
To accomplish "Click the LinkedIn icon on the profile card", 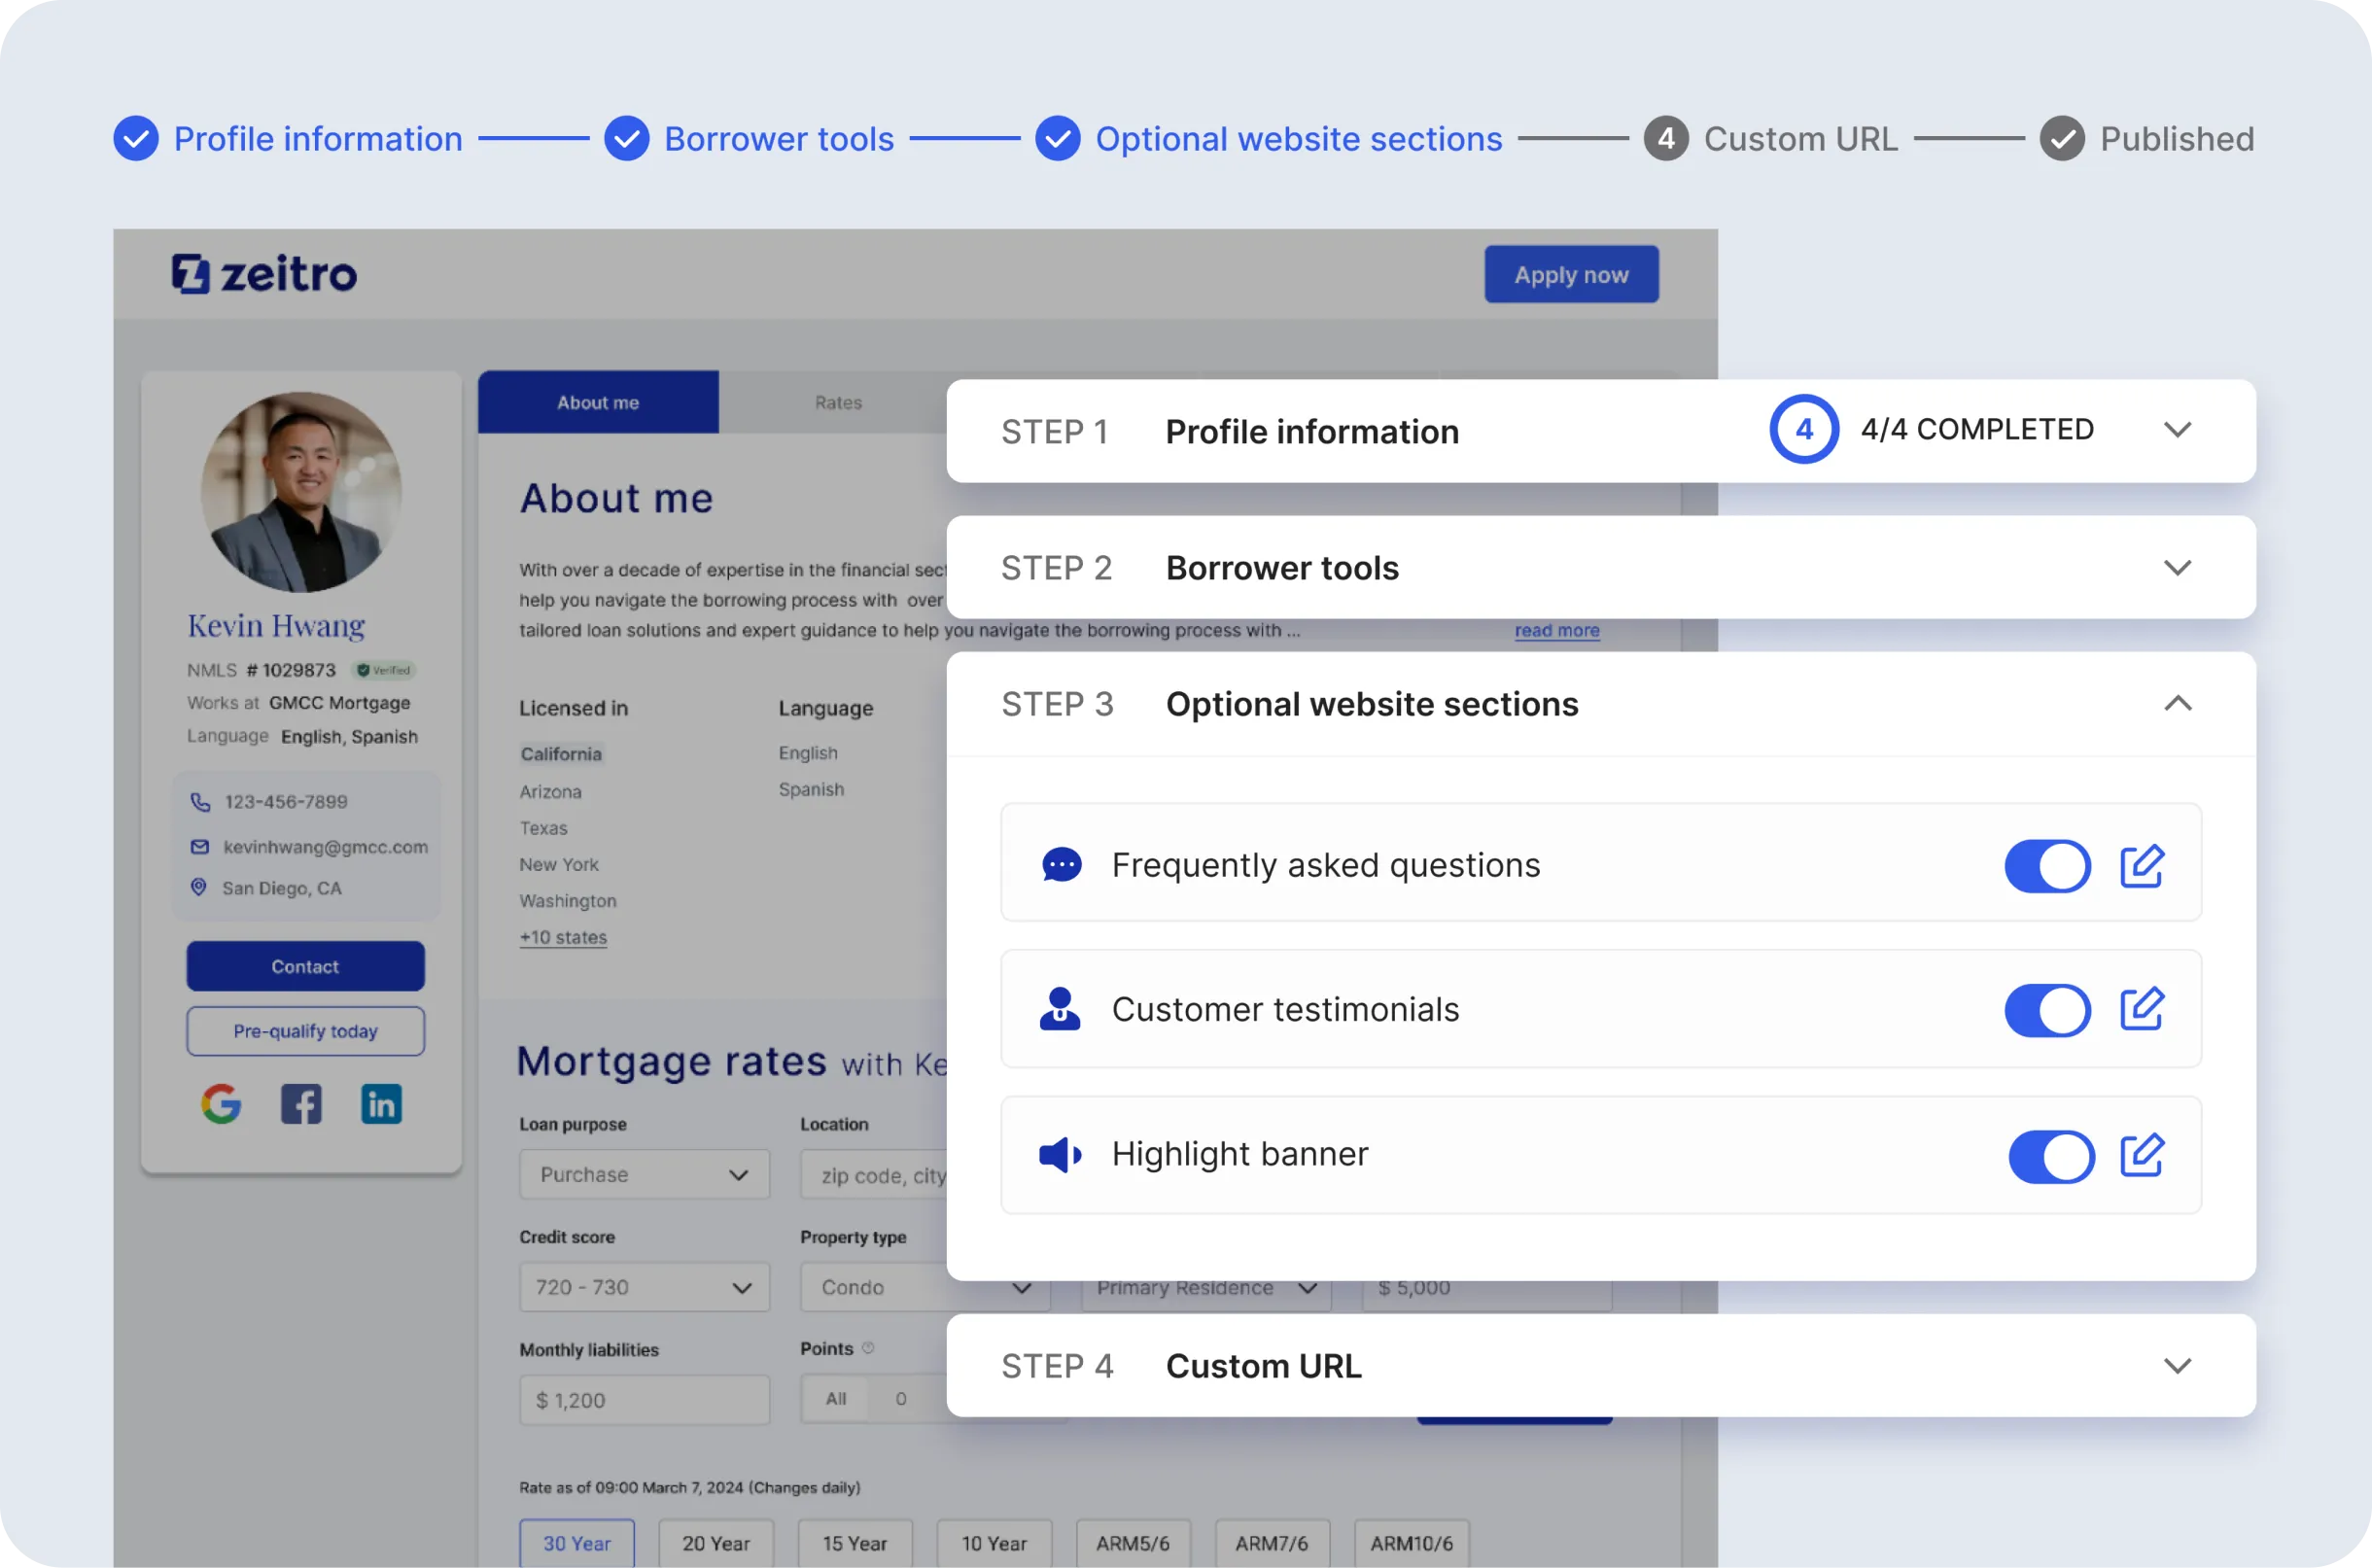I will 381,1104.
